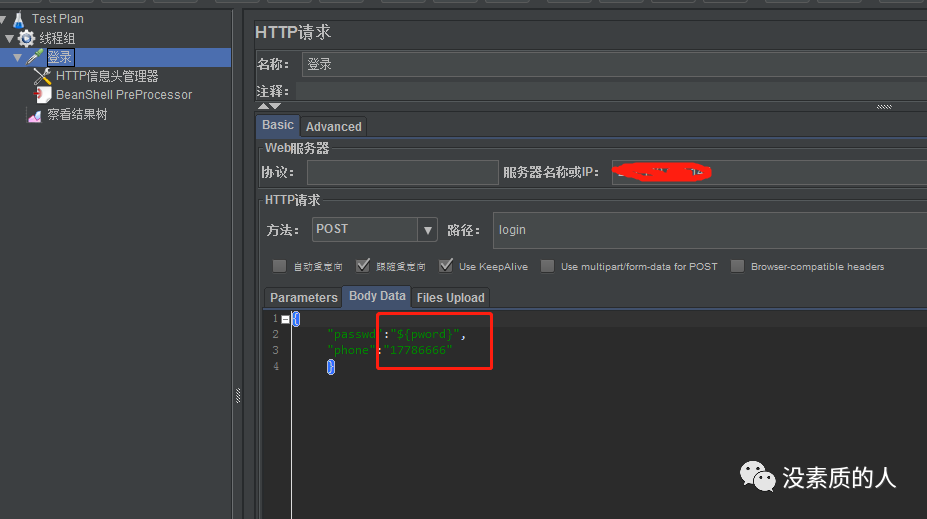Click the 线程组 gear icon
The image size is (927, 519).
(x=26, y=38)
